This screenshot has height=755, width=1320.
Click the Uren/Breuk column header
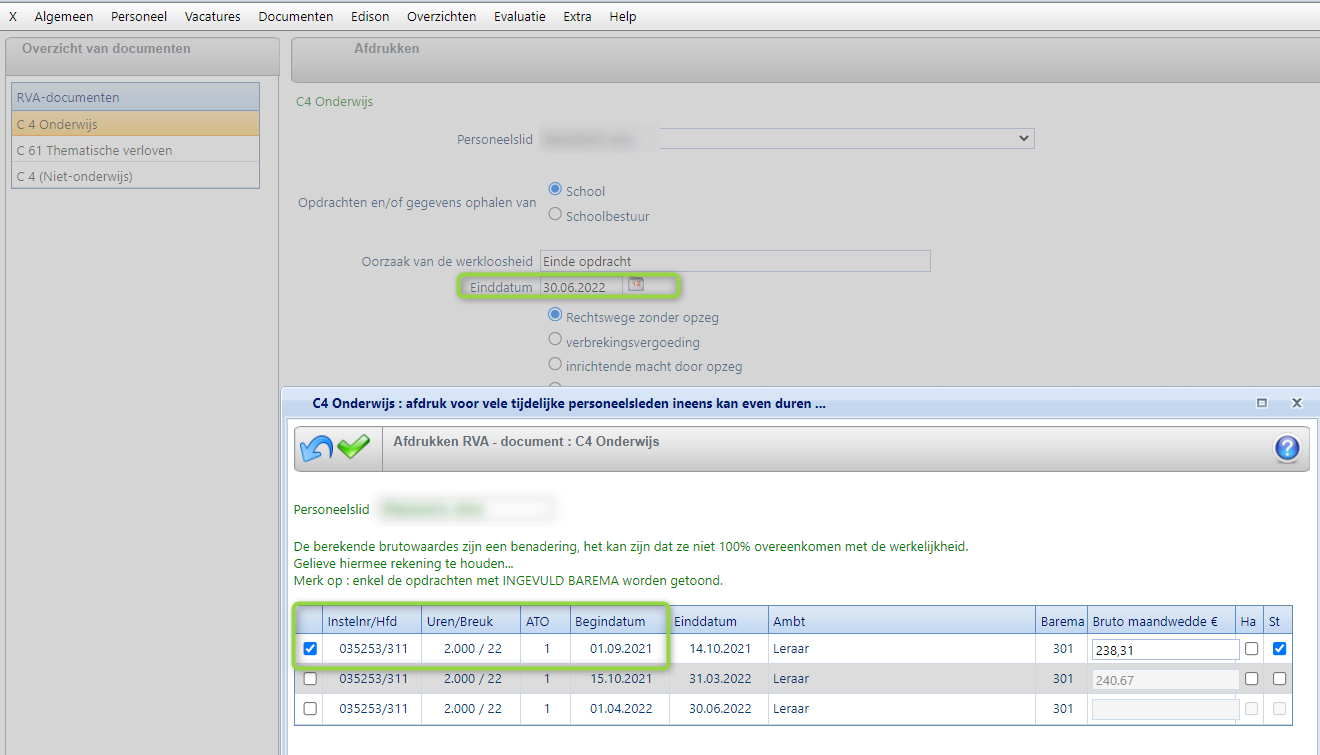[x=471, y=621]
